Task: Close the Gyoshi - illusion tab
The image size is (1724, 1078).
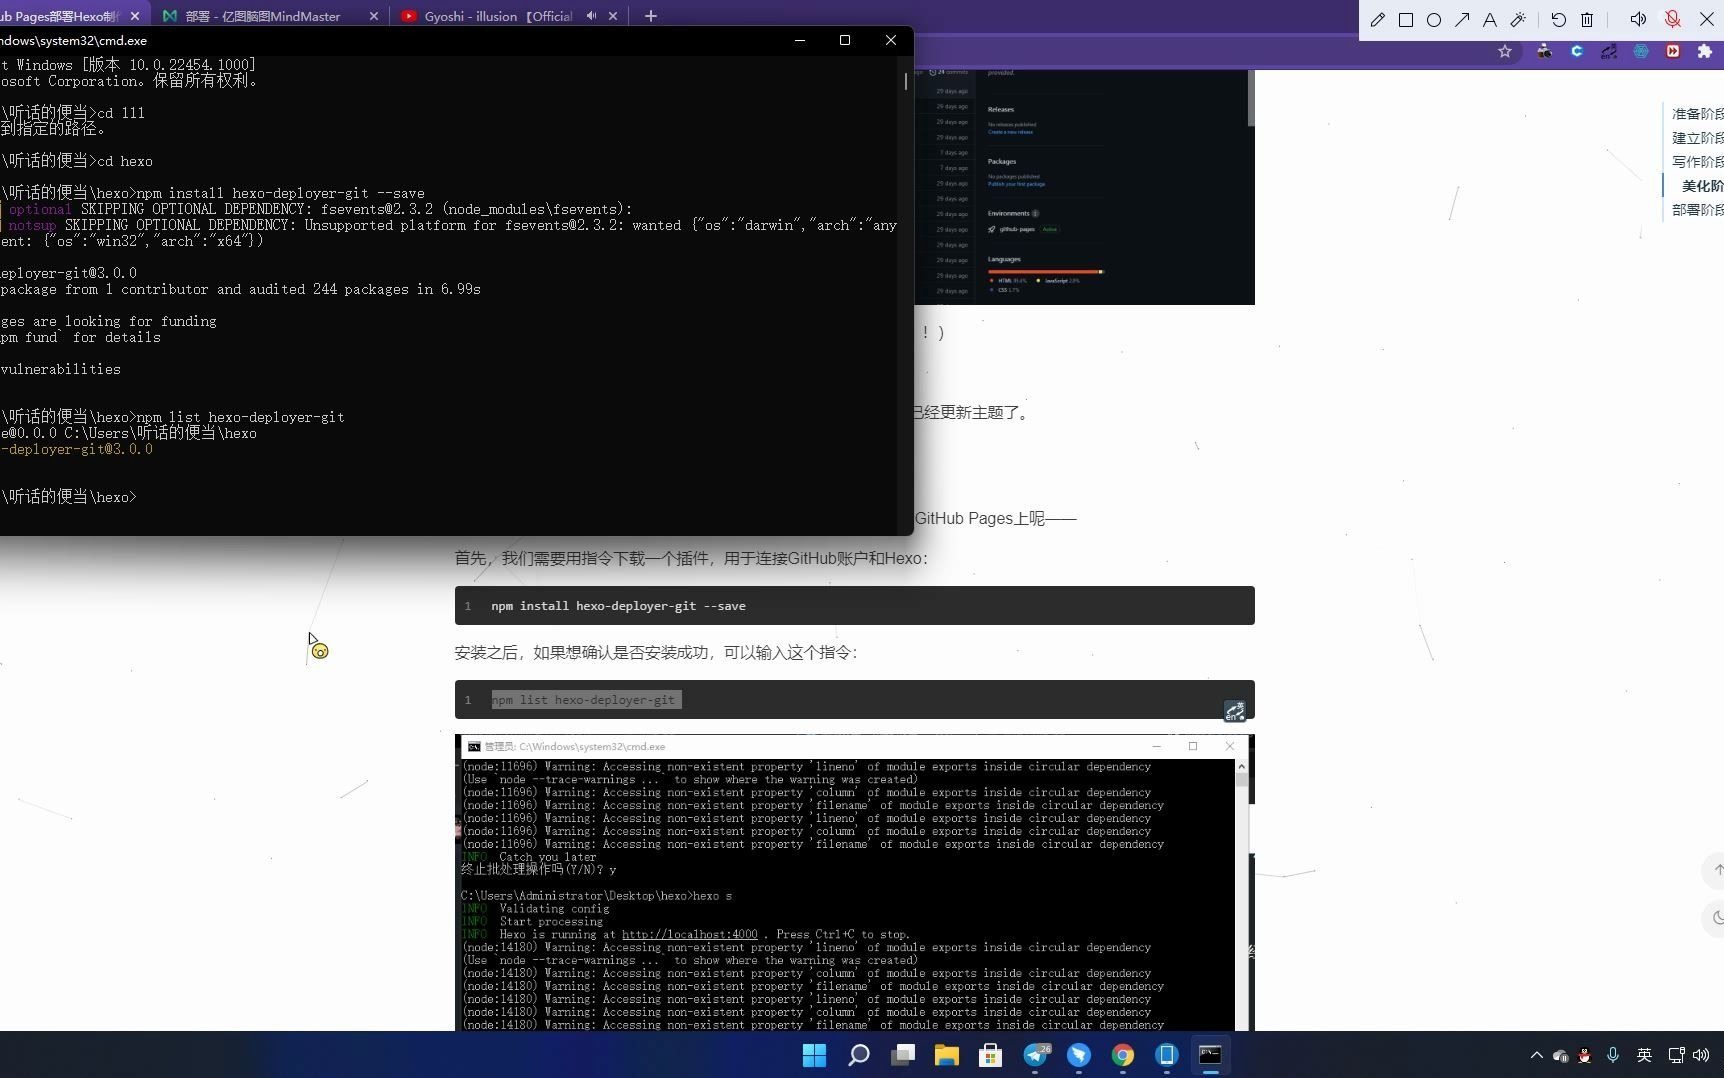Action: [613, 16]
